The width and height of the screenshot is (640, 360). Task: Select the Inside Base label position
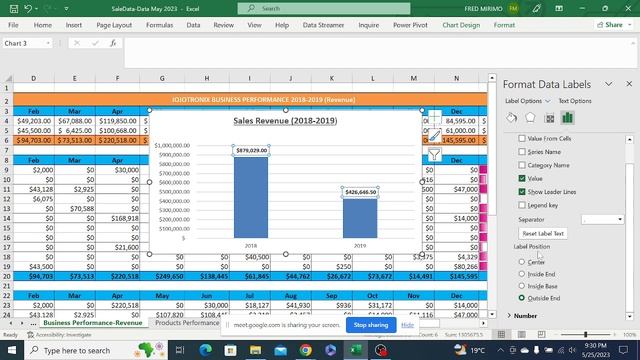522,286
